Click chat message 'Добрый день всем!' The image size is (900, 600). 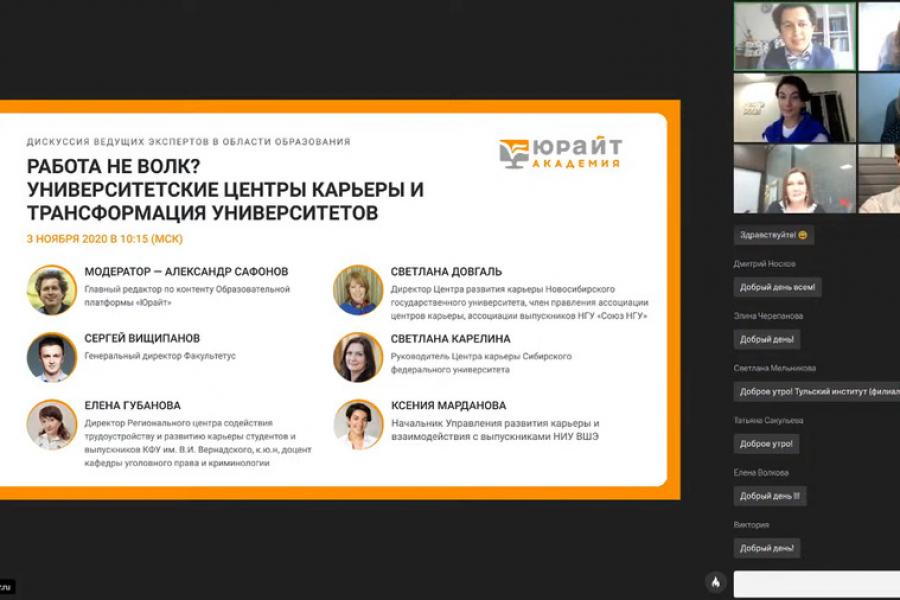(777, 287)
